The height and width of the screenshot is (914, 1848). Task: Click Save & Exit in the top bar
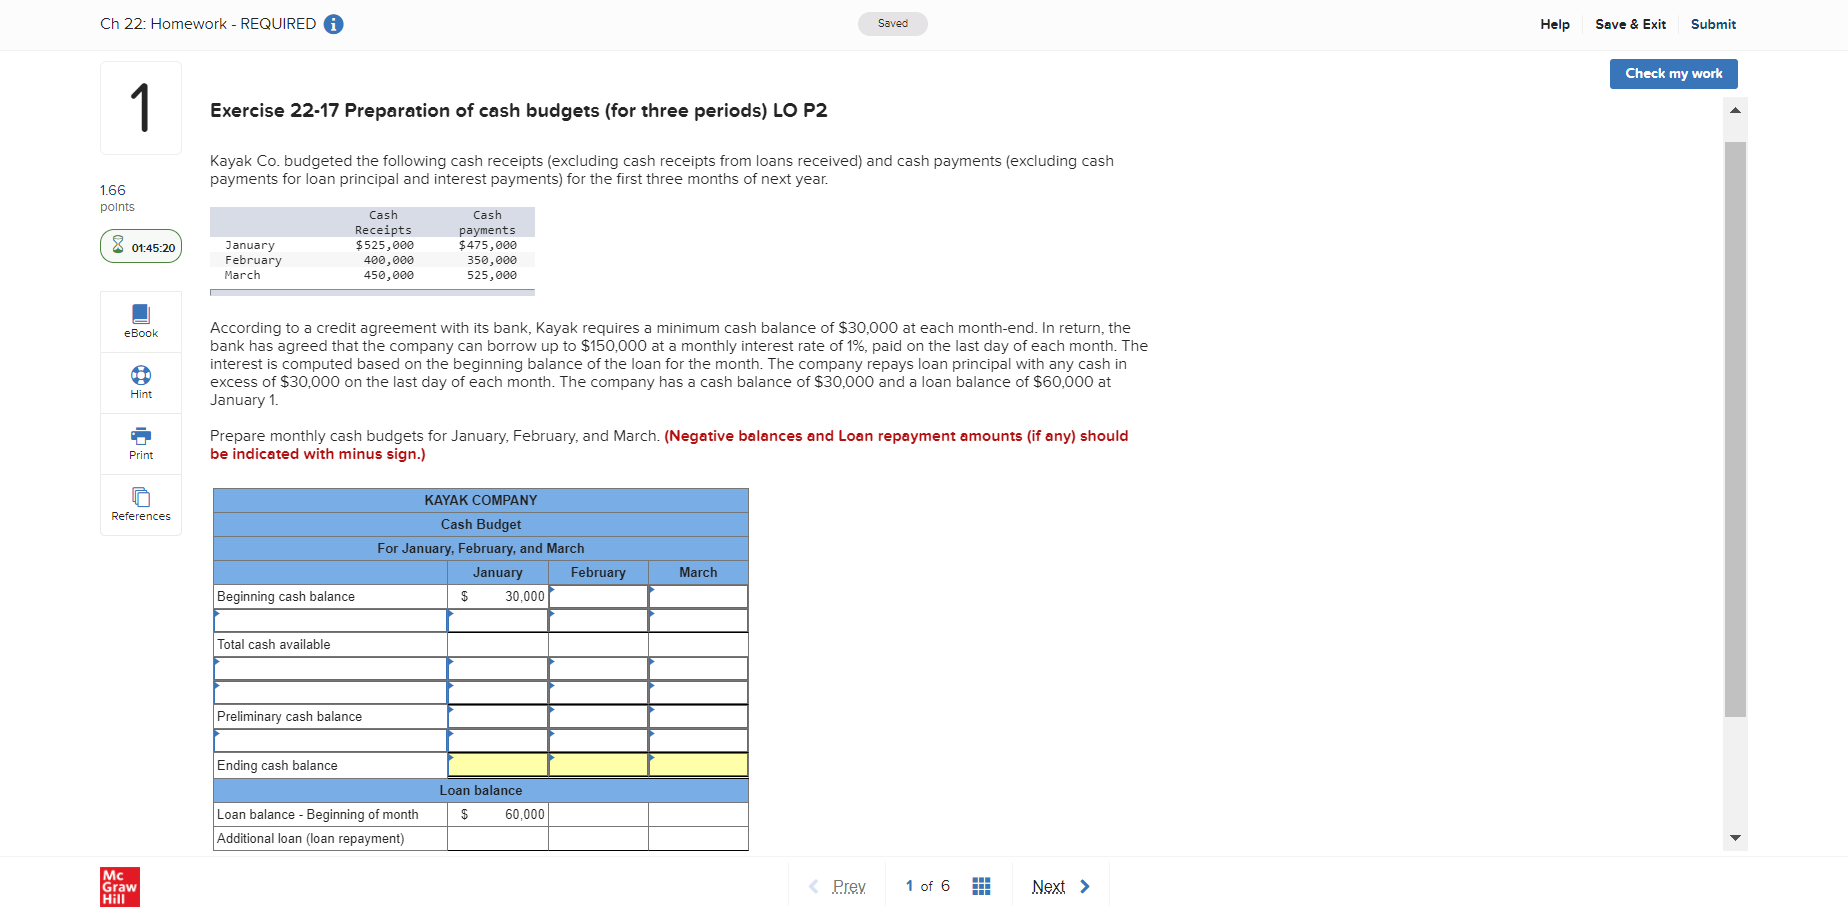(1630, 24)
